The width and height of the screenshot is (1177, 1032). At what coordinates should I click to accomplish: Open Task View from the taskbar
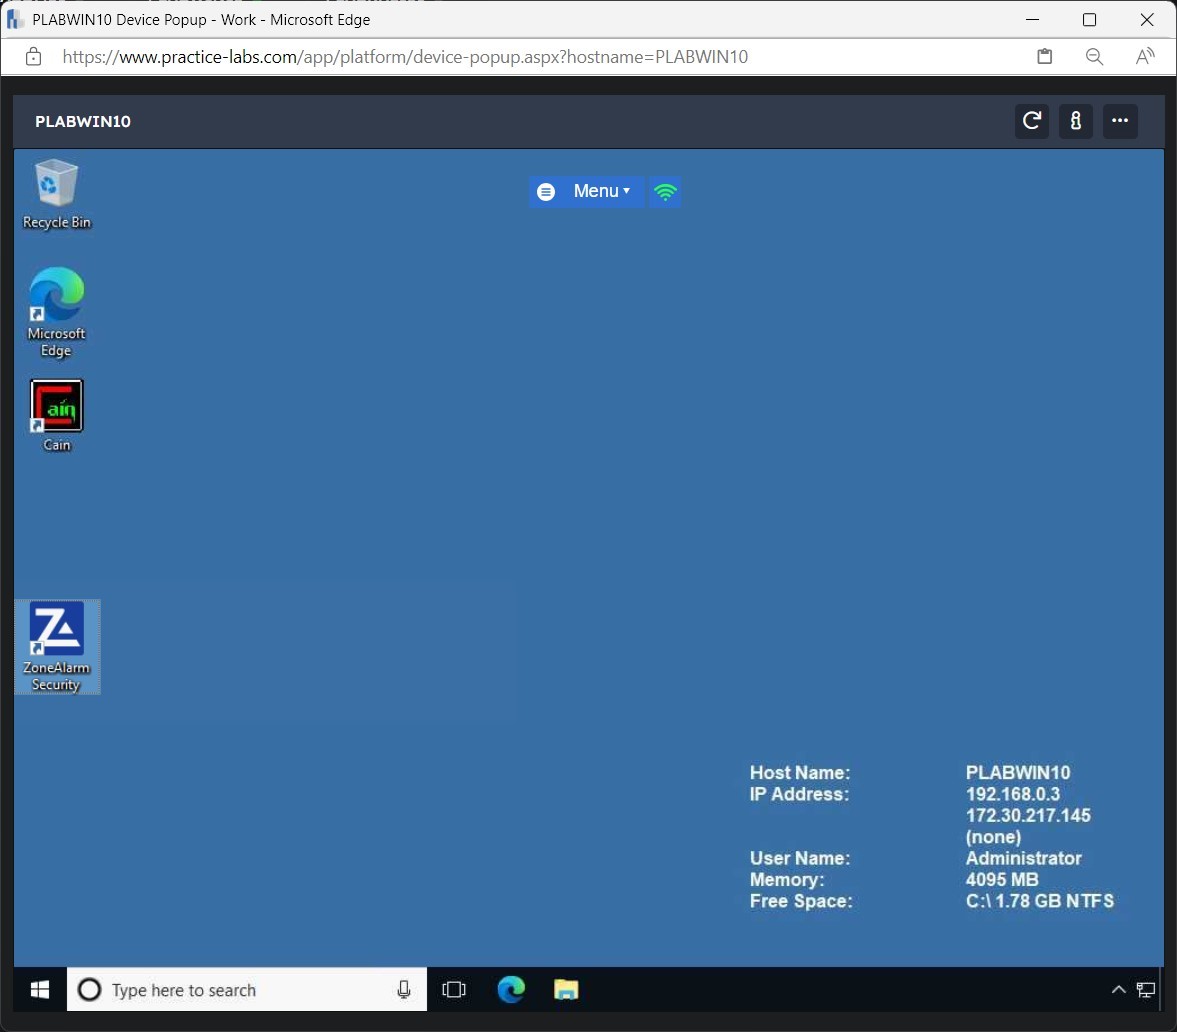pos(454,989)
